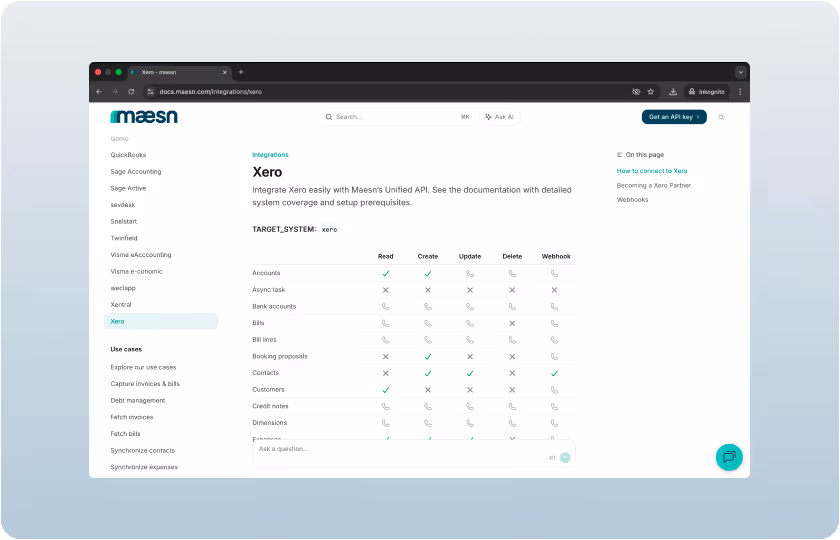Click the Booking proposals row label
This screenshot has height=540, width=840.
(280, 356)
